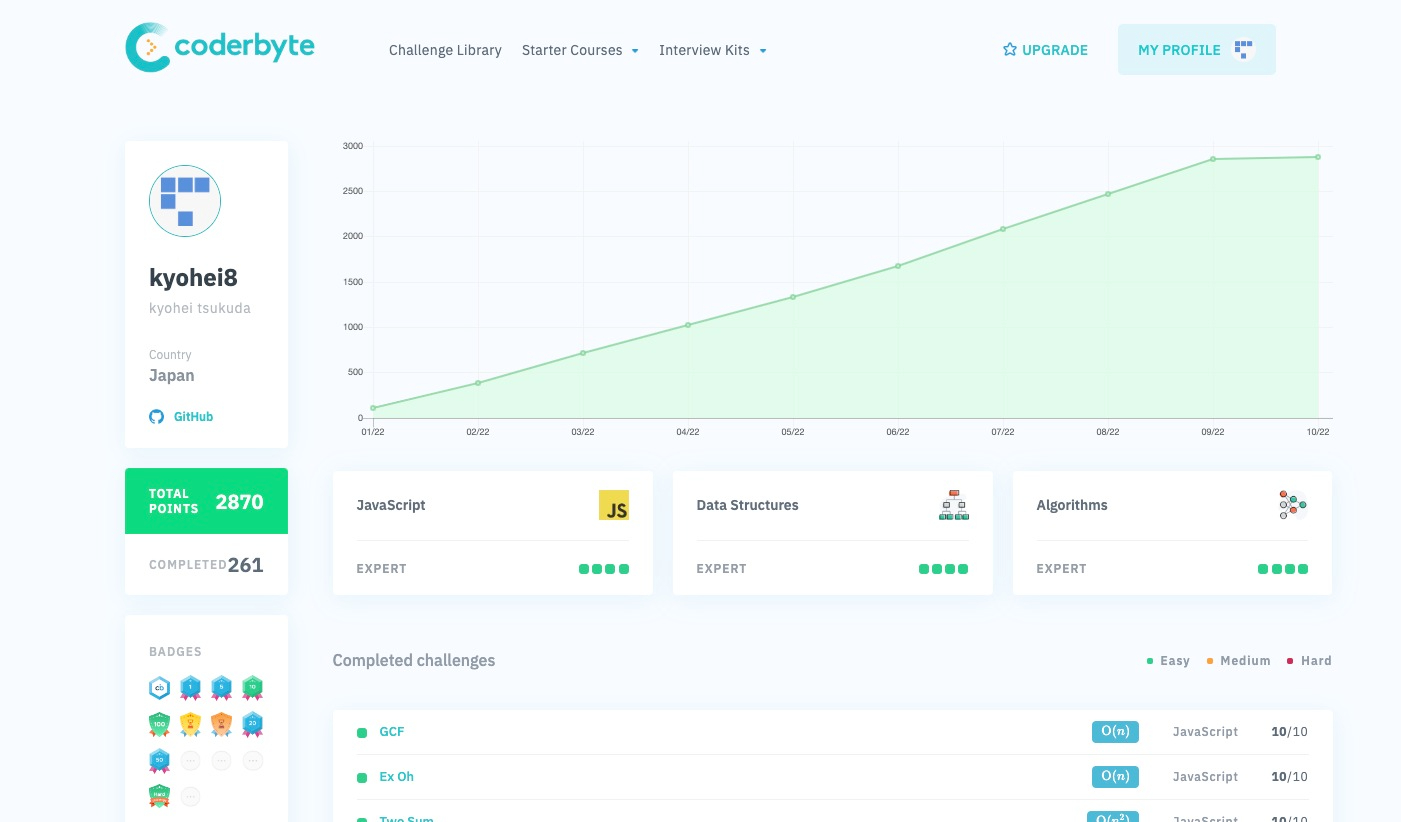Click the green TOTAL POINTS 2870 panel

(x=206, y=501)
